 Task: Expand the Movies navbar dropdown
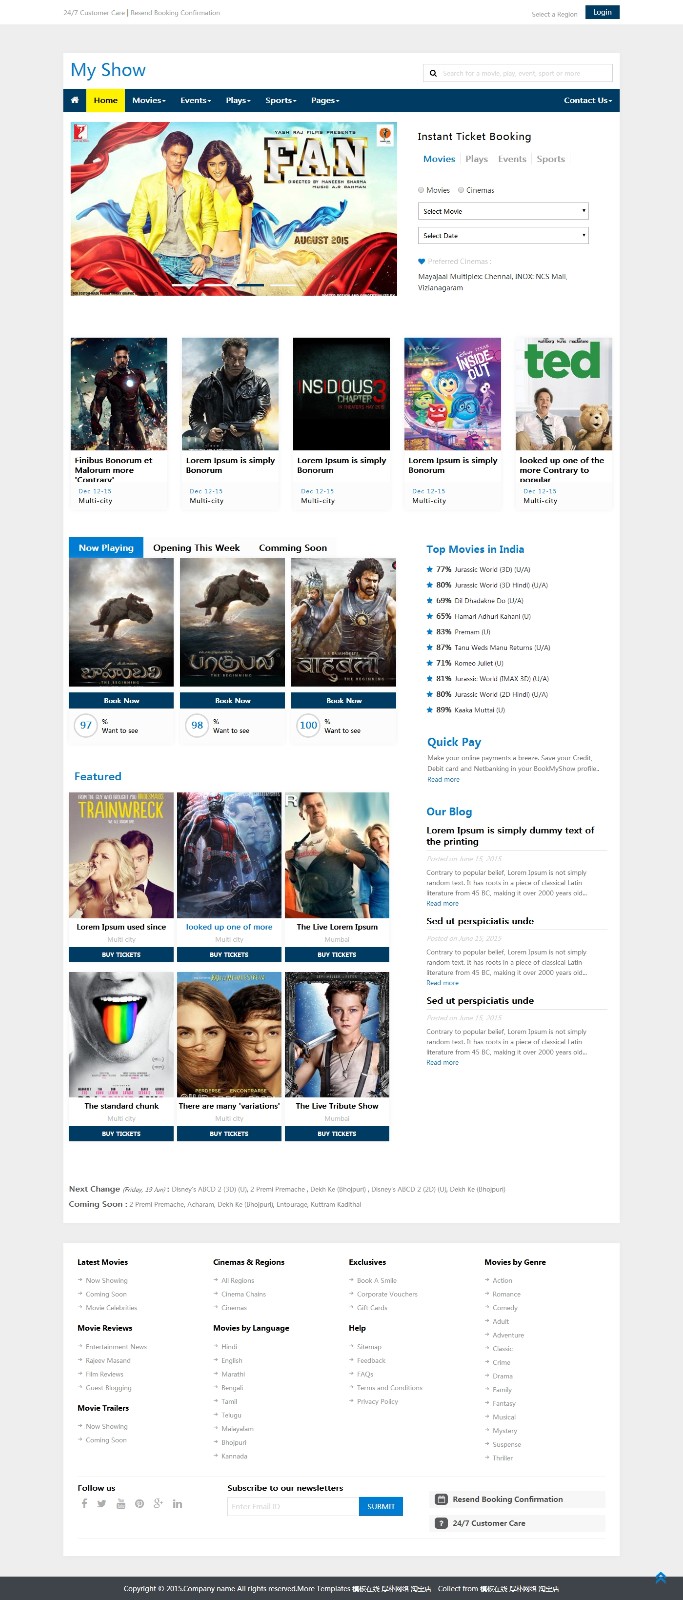(149, 100)
